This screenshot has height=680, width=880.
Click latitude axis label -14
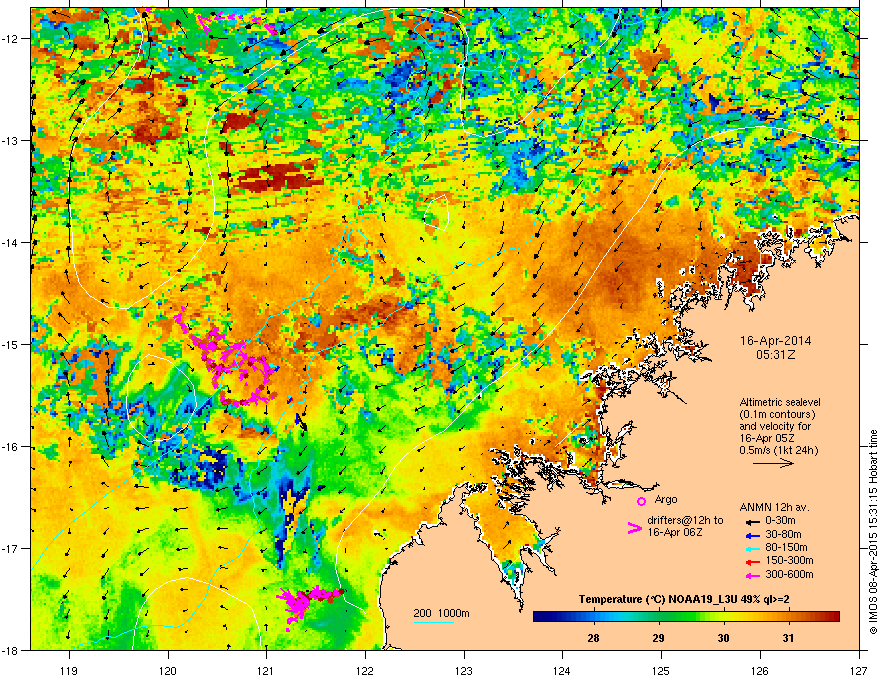click(10, 242)
